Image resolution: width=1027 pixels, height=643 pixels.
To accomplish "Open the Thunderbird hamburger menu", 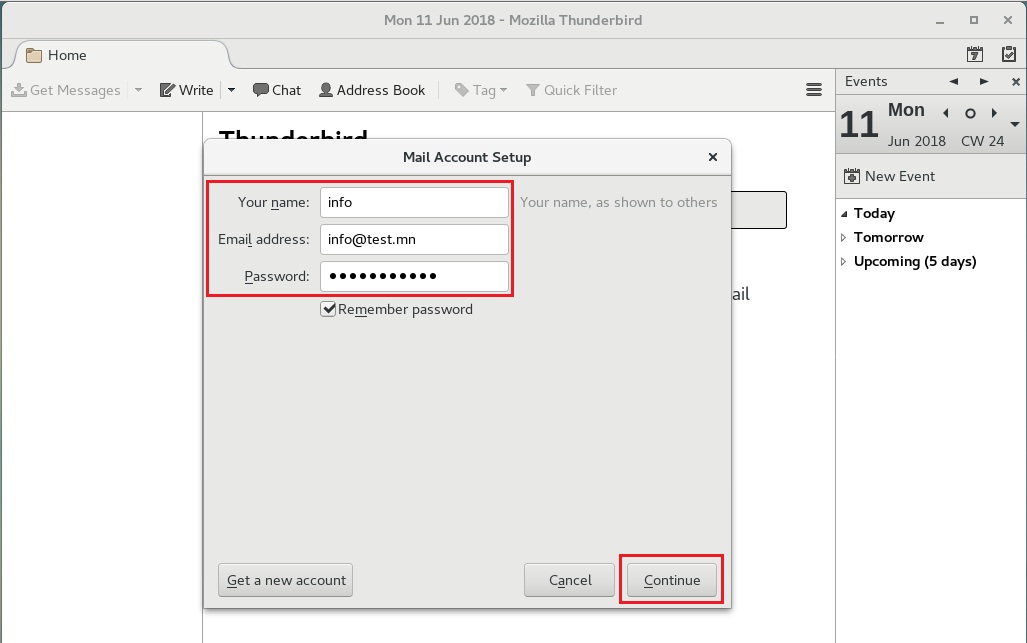I will point(813,90).
